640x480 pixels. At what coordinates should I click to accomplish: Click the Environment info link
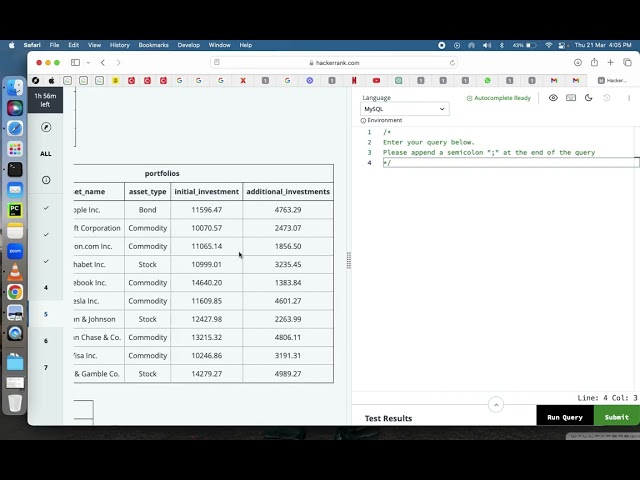(x=381, y=120)
